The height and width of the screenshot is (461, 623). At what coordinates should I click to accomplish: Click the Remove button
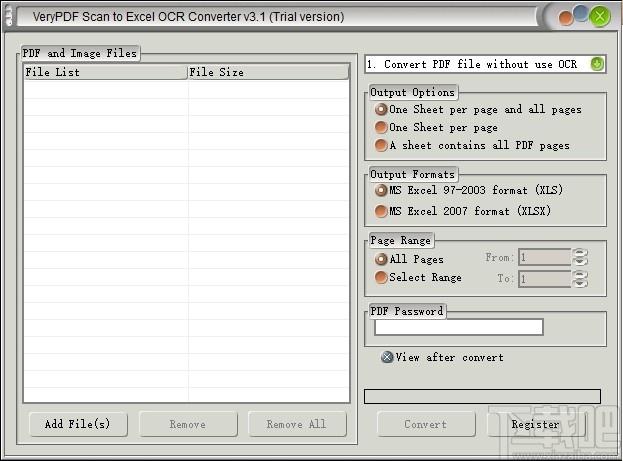pos(188,424)
